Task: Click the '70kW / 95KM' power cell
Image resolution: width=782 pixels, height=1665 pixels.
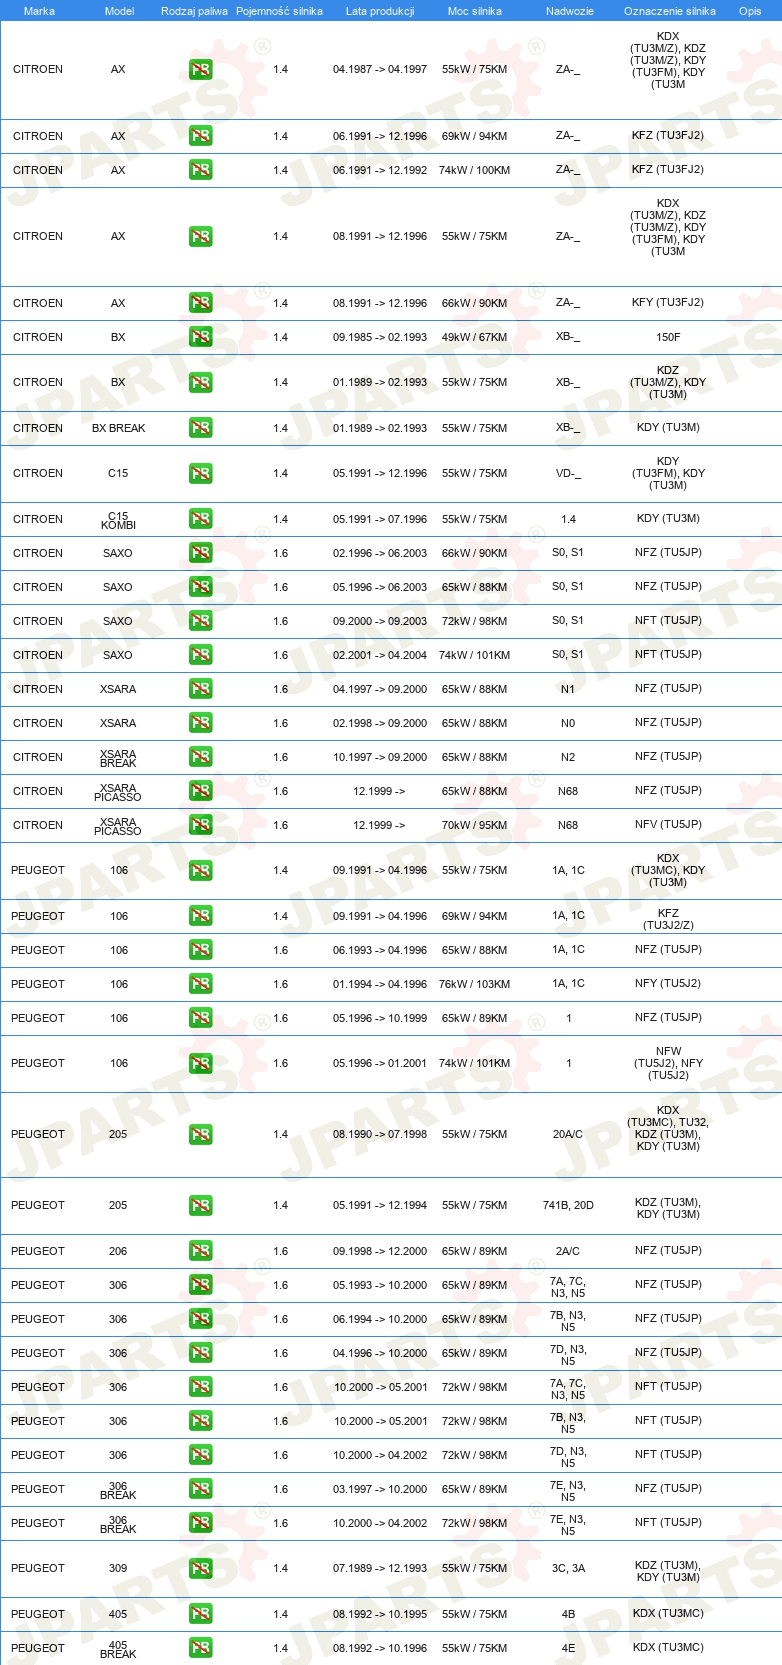Action: pyautogui.click(x=474, y=825)
